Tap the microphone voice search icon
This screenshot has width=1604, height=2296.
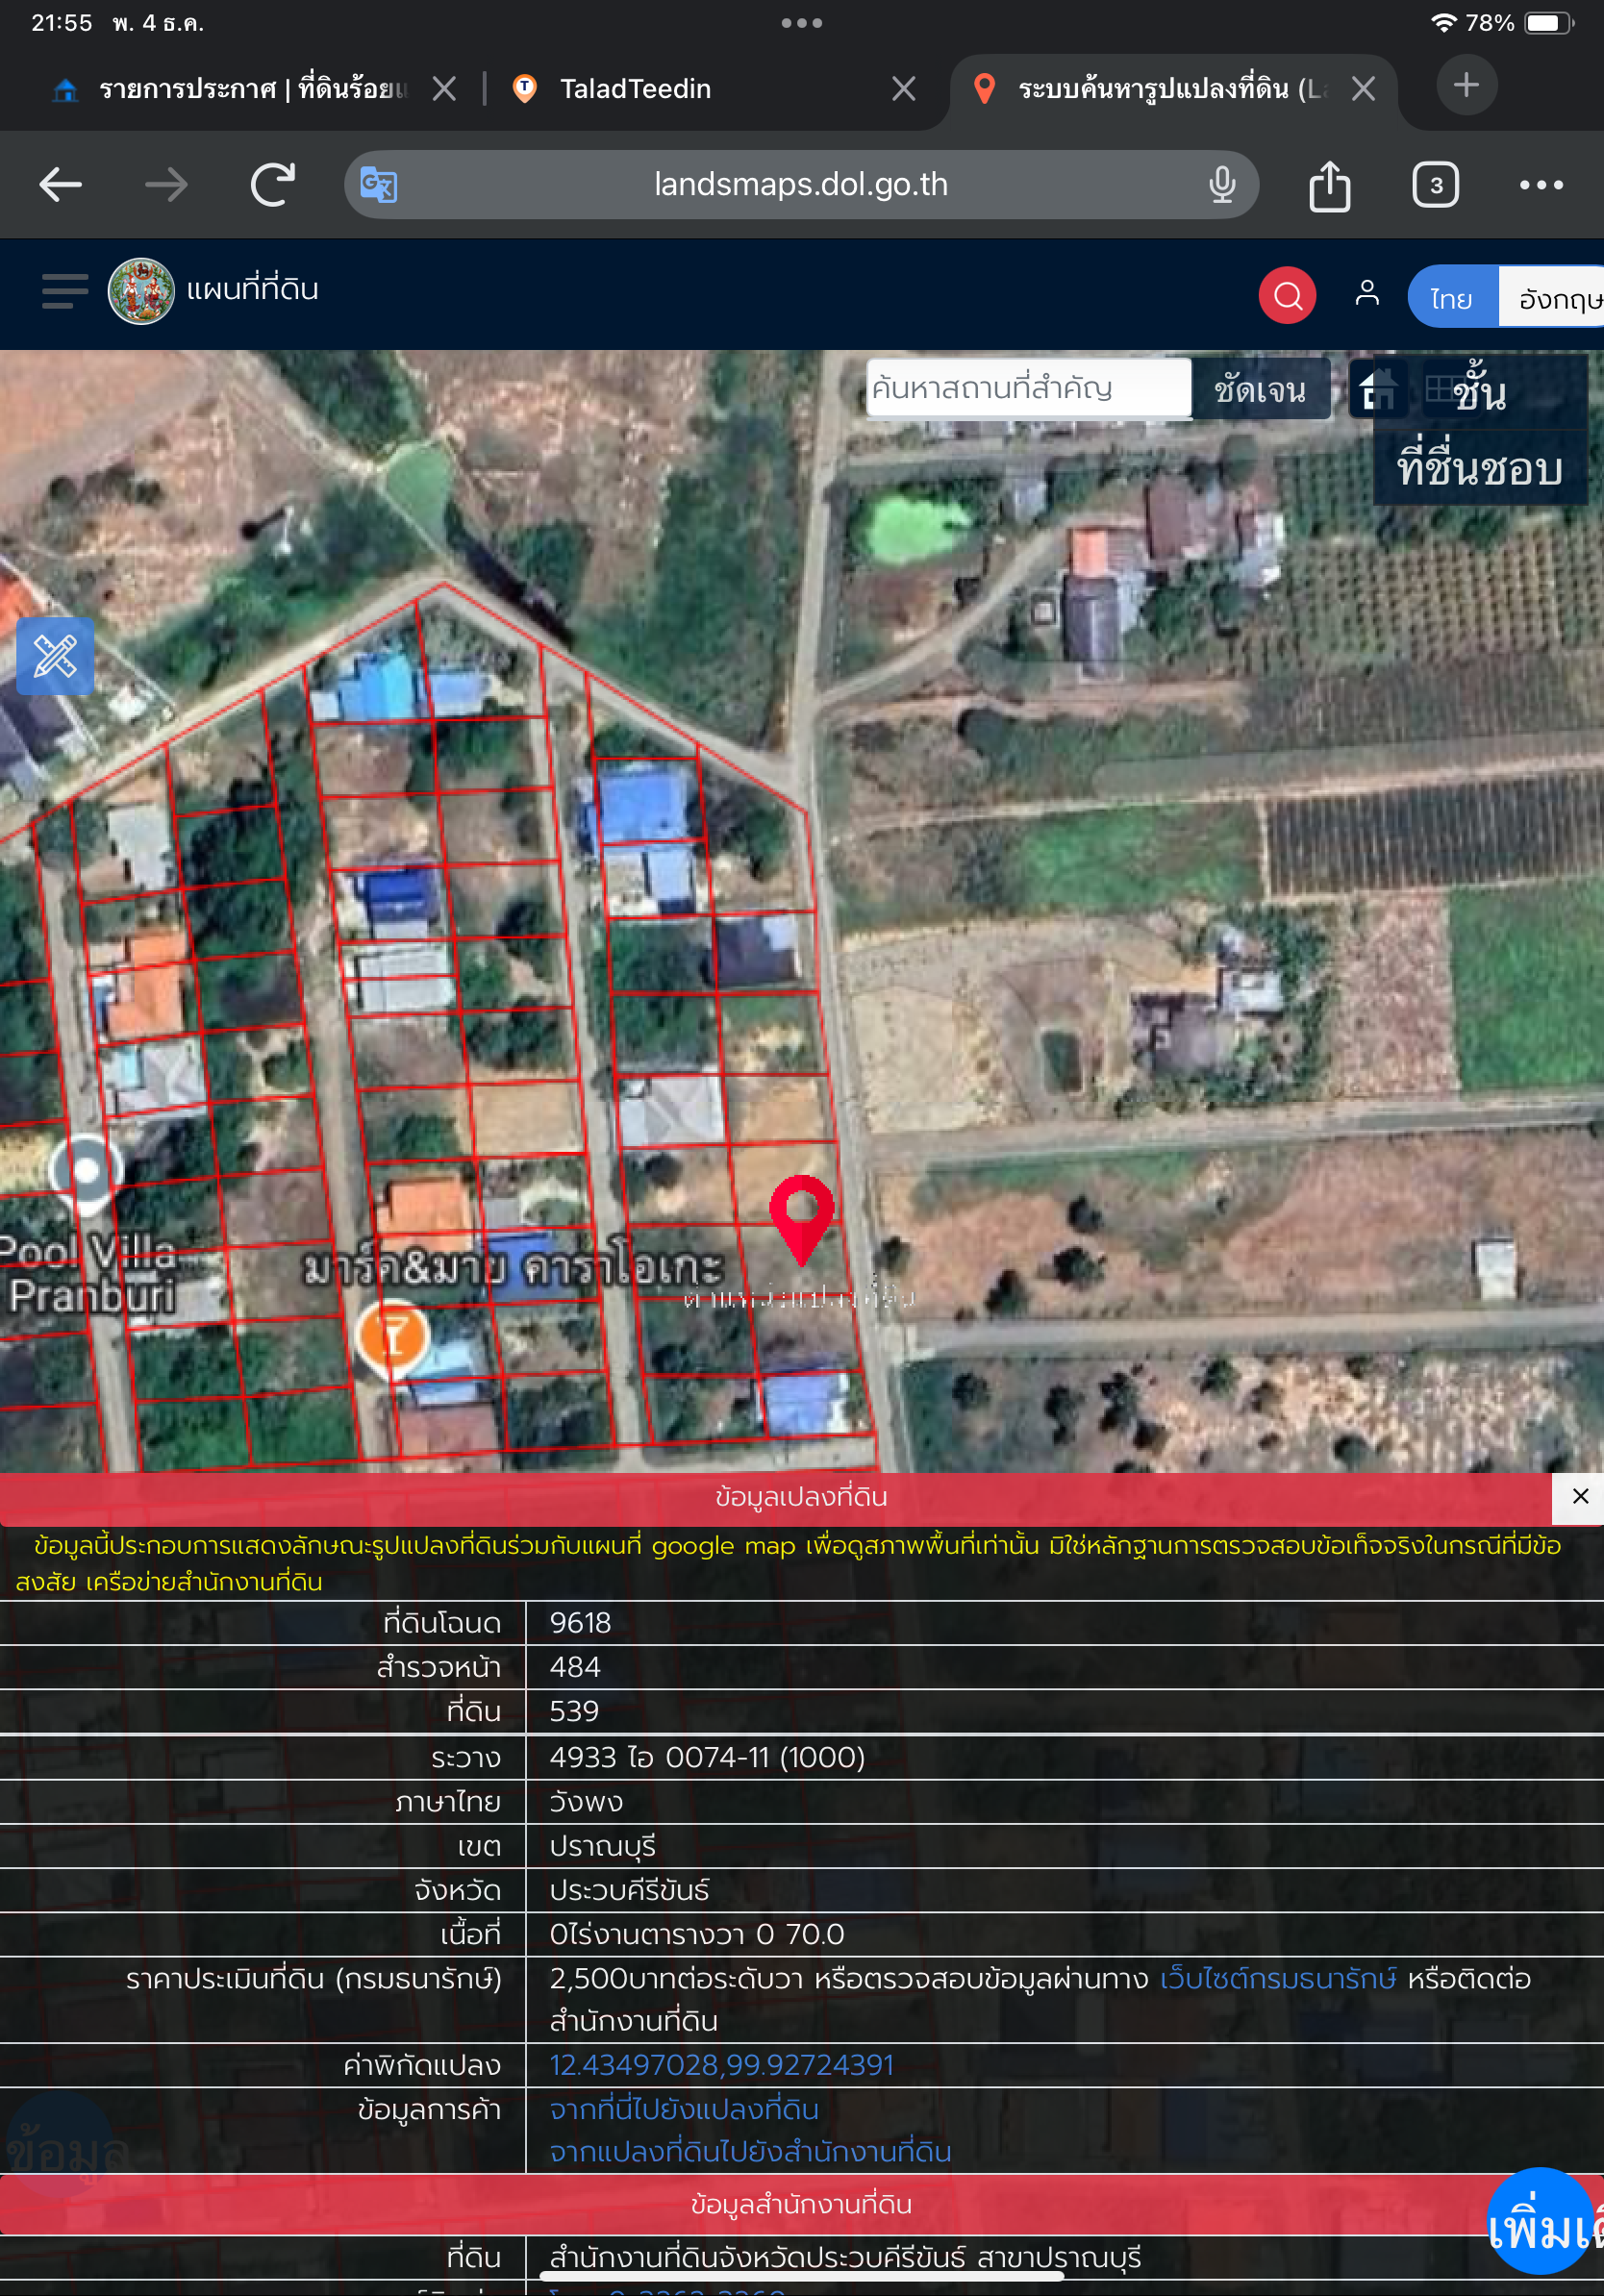coord(1221,185)
